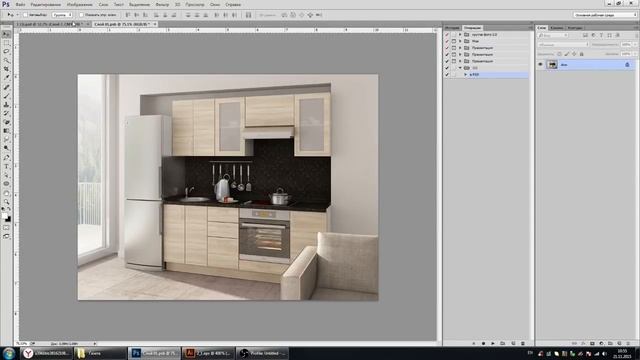Select the Ellipse shape tool
640x360 pixels.
point(6,184)
